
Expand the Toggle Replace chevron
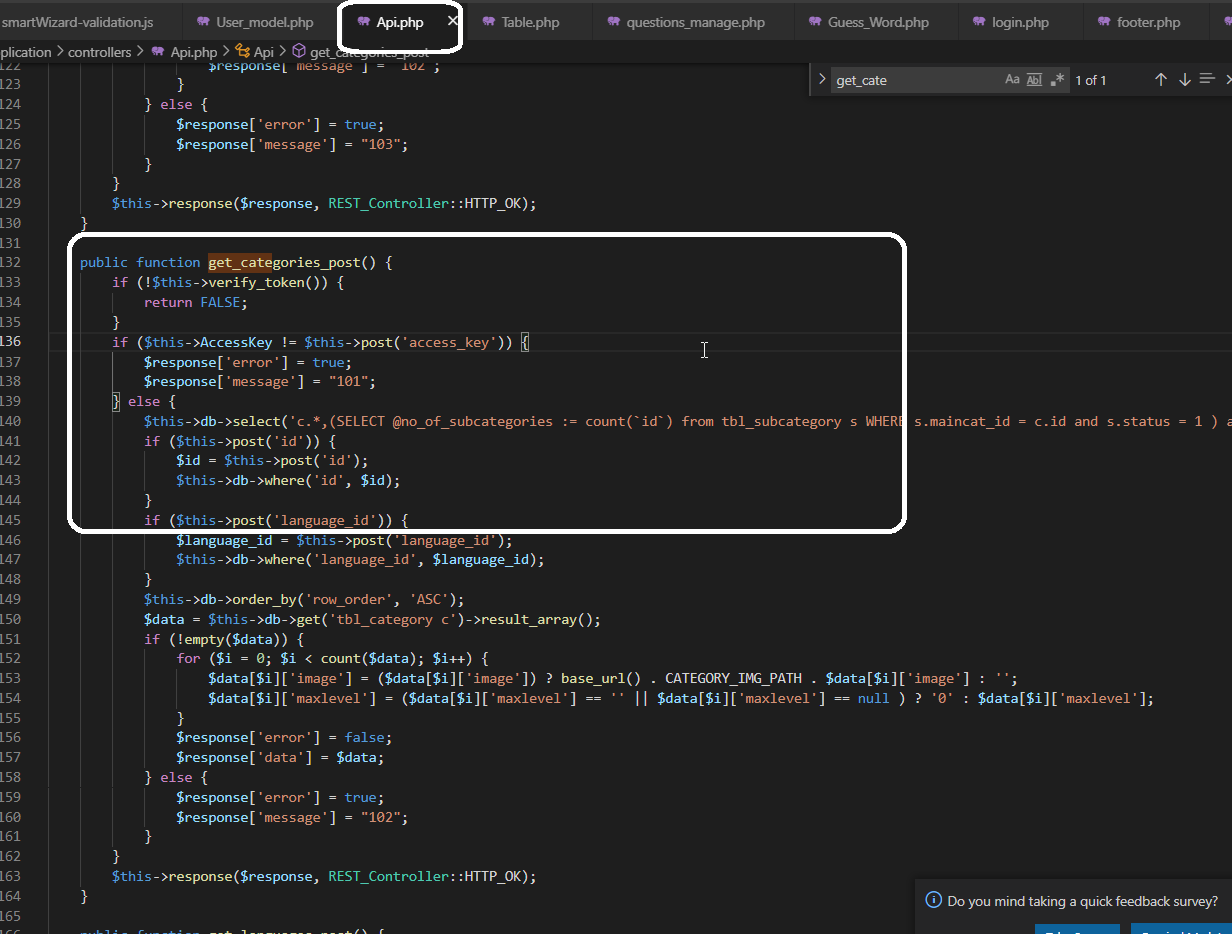click(821, 80)
